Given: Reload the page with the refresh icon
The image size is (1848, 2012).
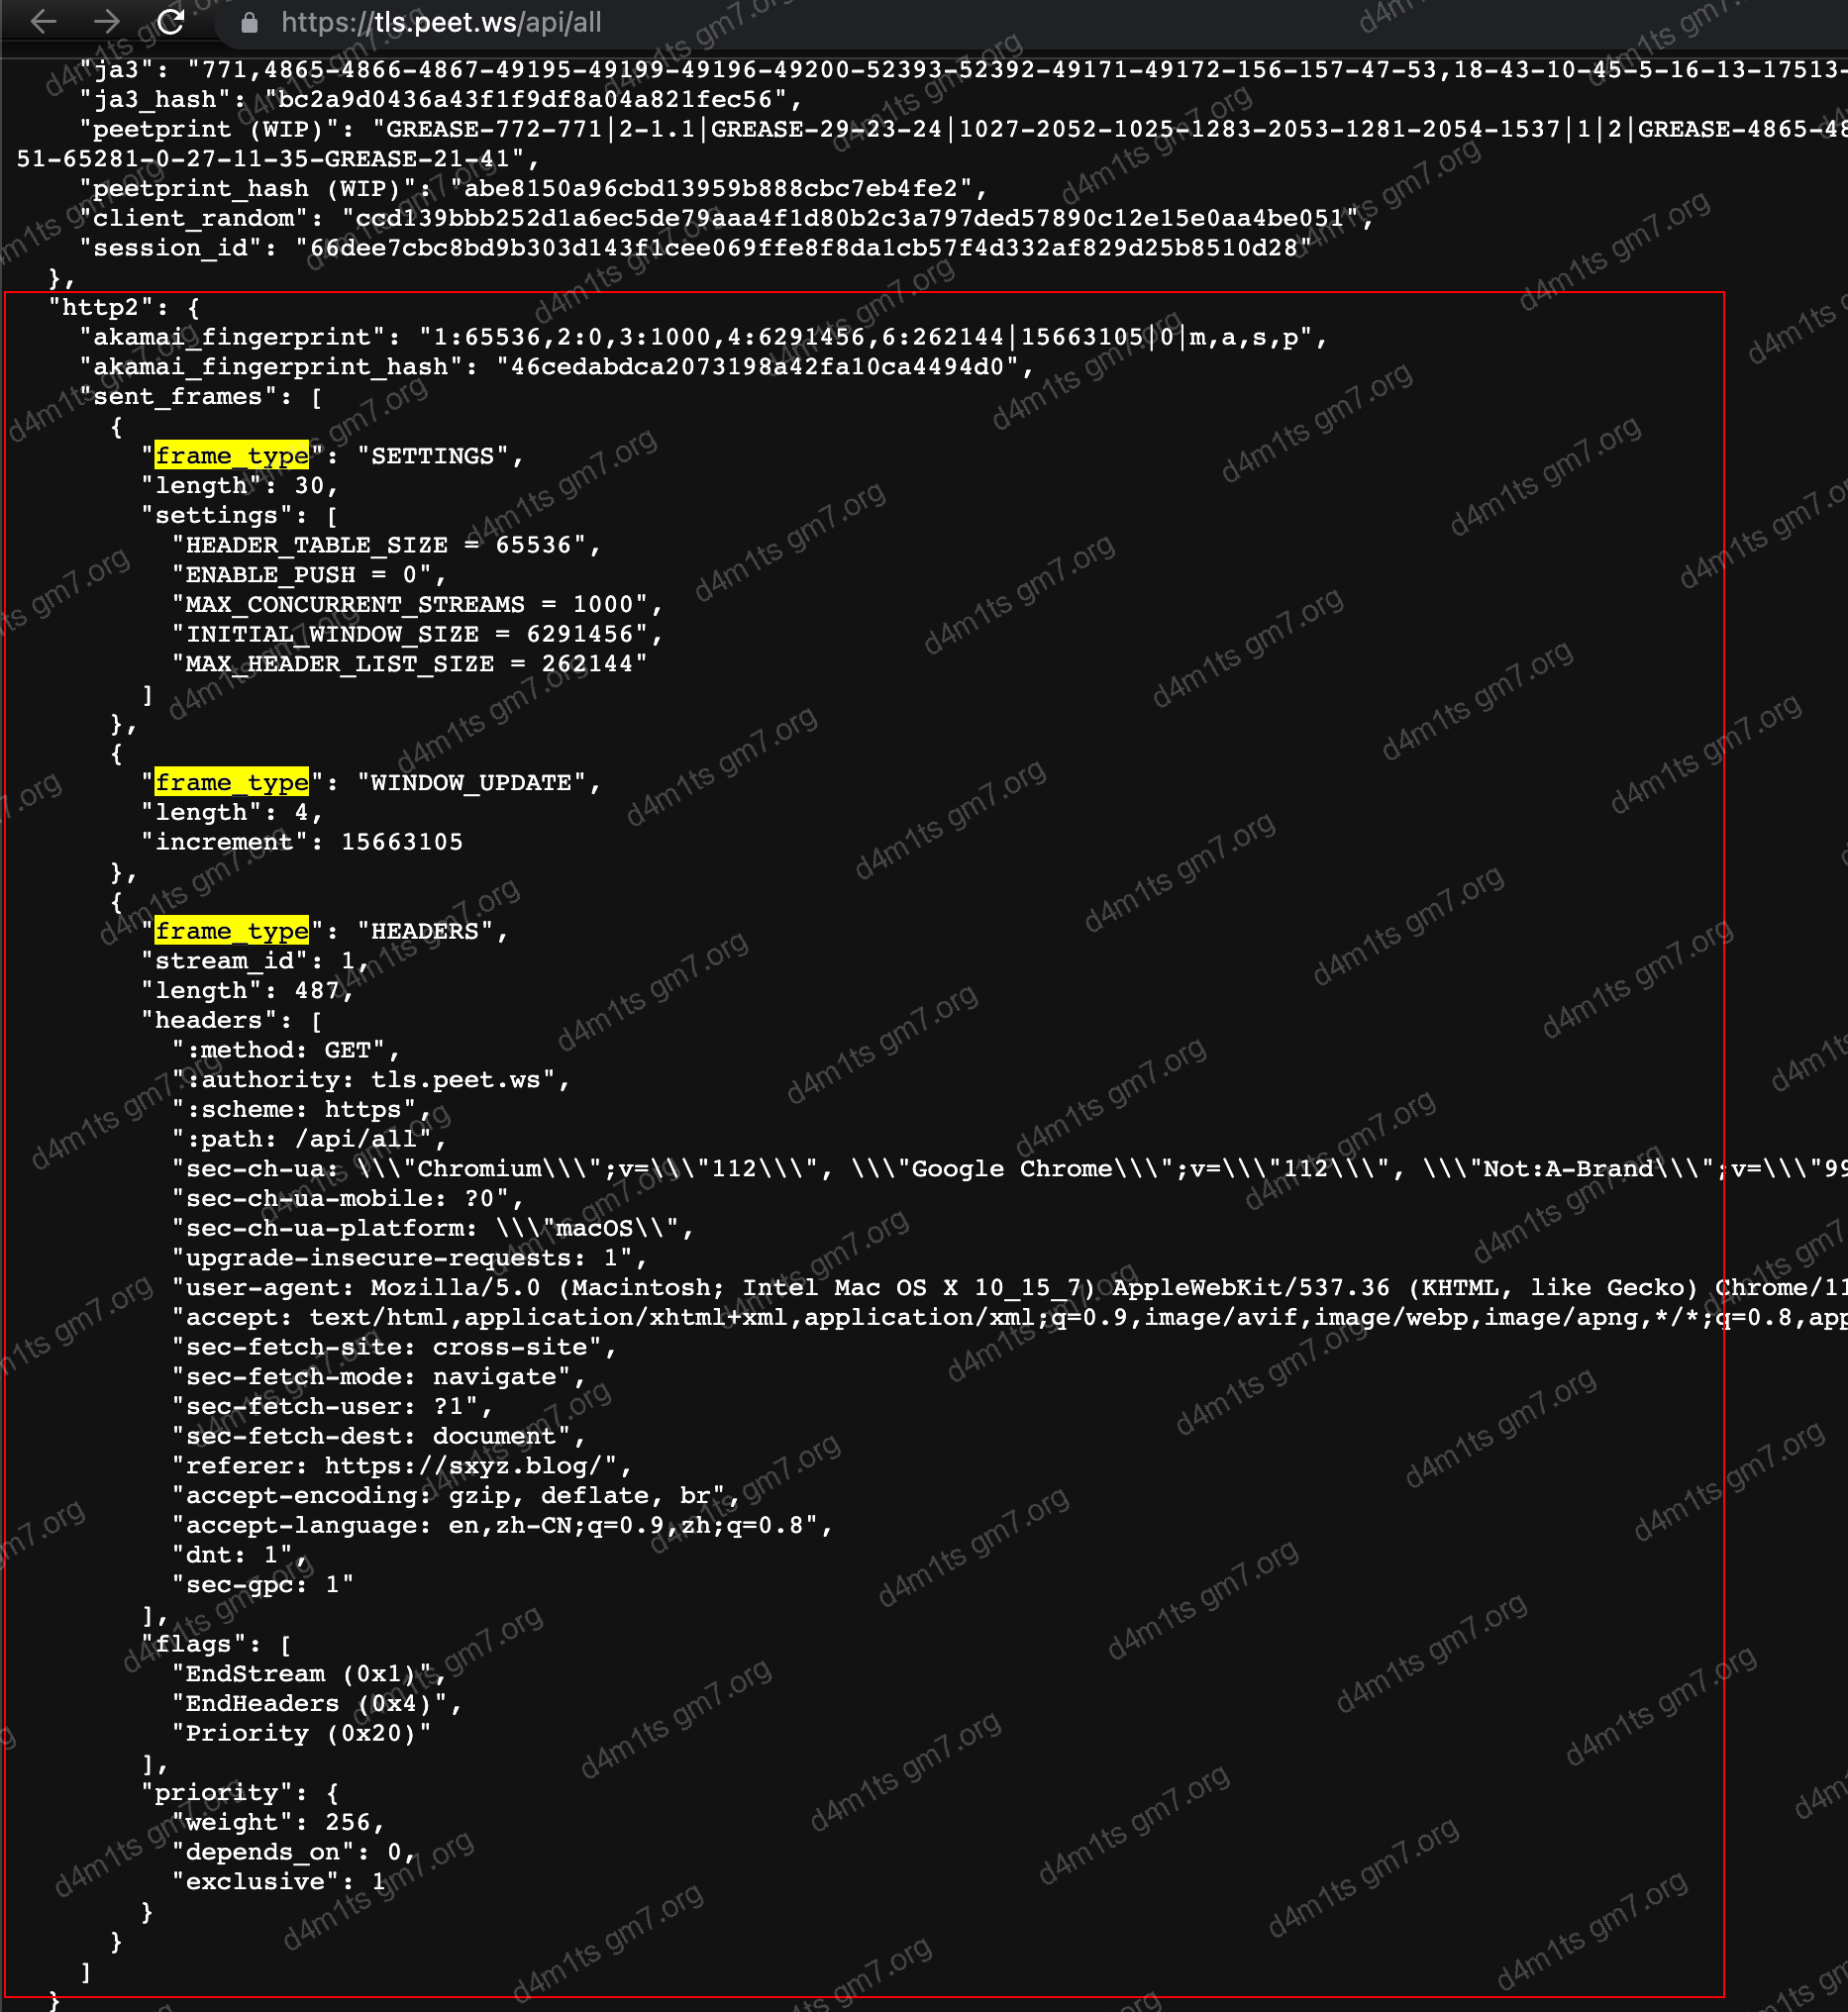Looking at the screenshot, I should click(171, 22).
